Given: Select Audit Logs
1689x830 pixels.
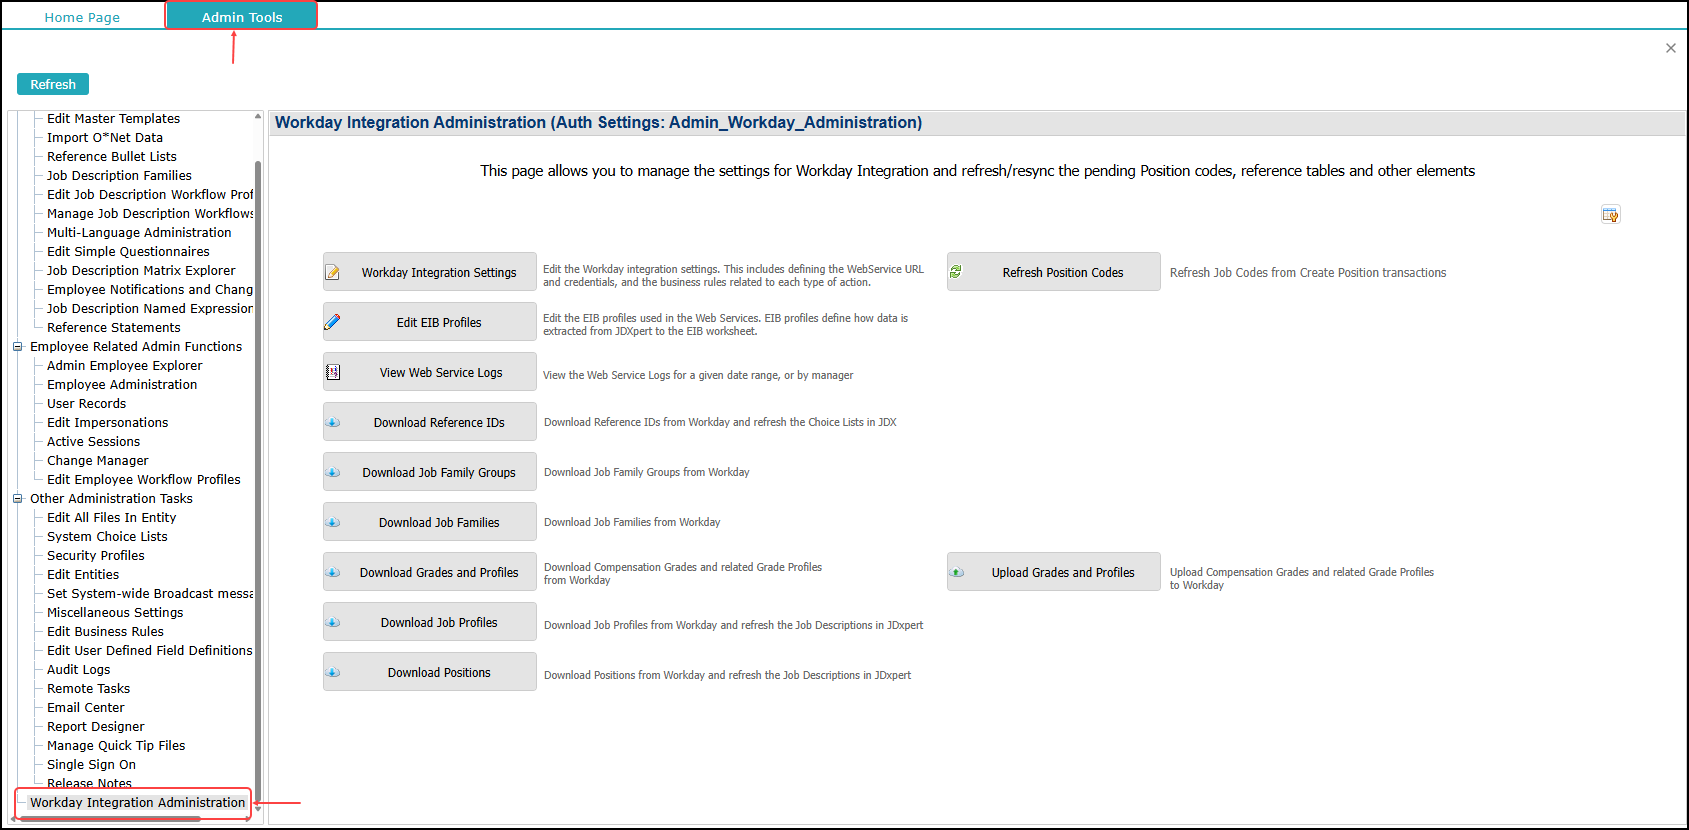Looking at the screenshot, I should tap(79, 670).
